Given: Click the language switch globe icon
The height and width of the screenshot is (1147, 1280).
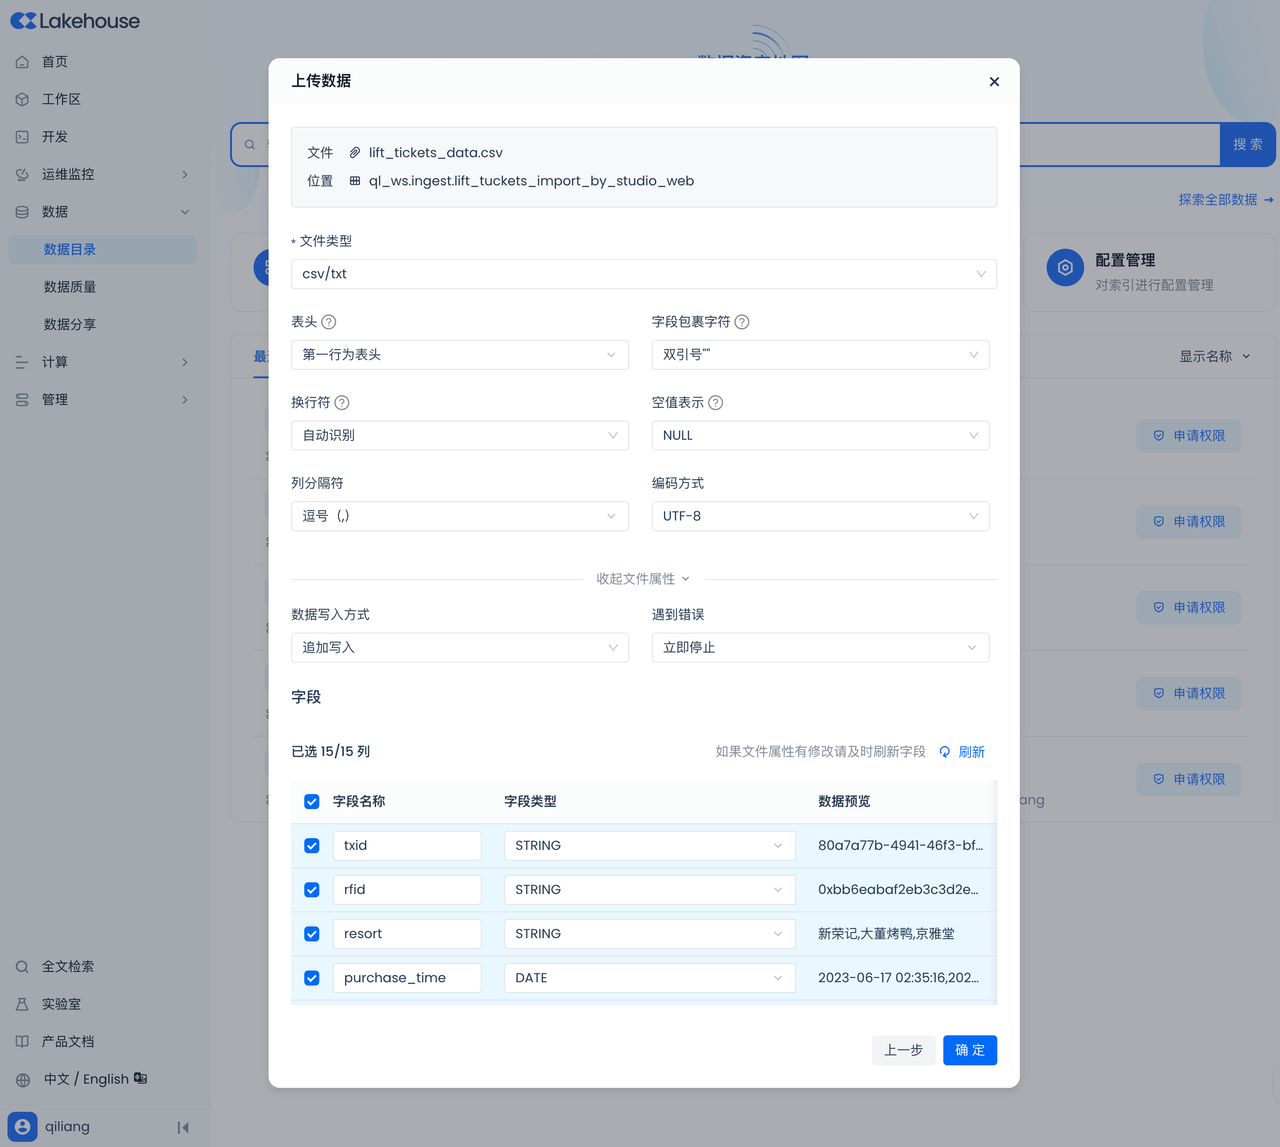Looking at the screenshot, I should pyautogui.click(x=23, y=1080).
